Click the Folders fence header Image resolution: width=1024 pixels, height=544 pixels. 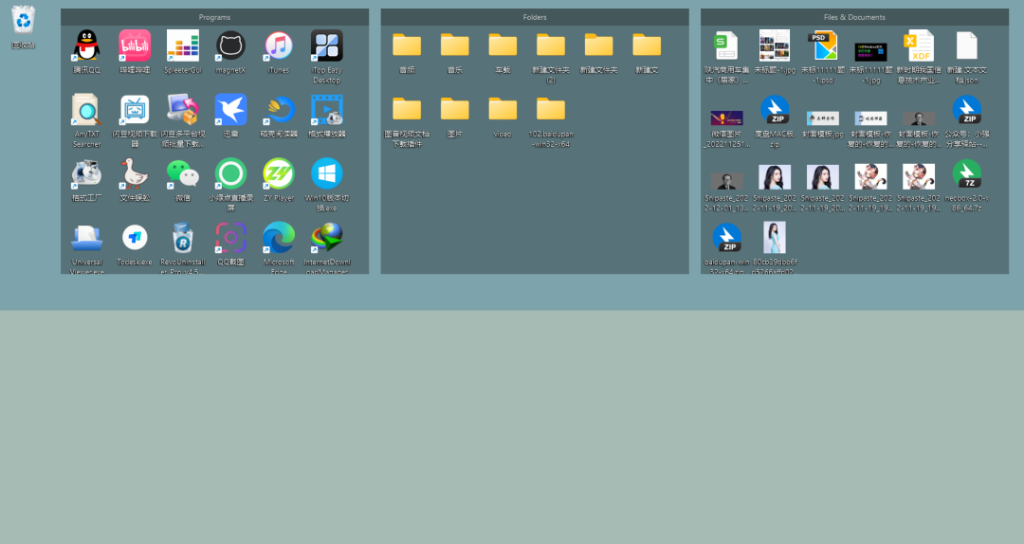pos(534,17)
